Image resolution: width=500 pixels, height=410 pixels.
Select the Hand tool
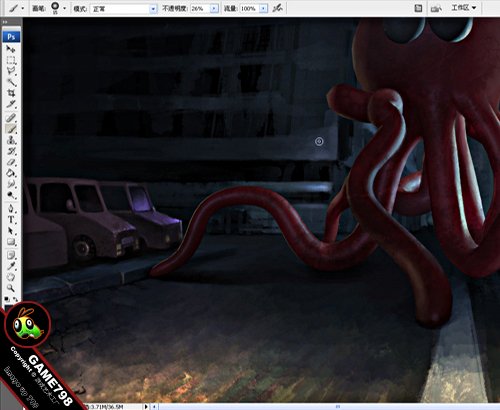[11, 277]
